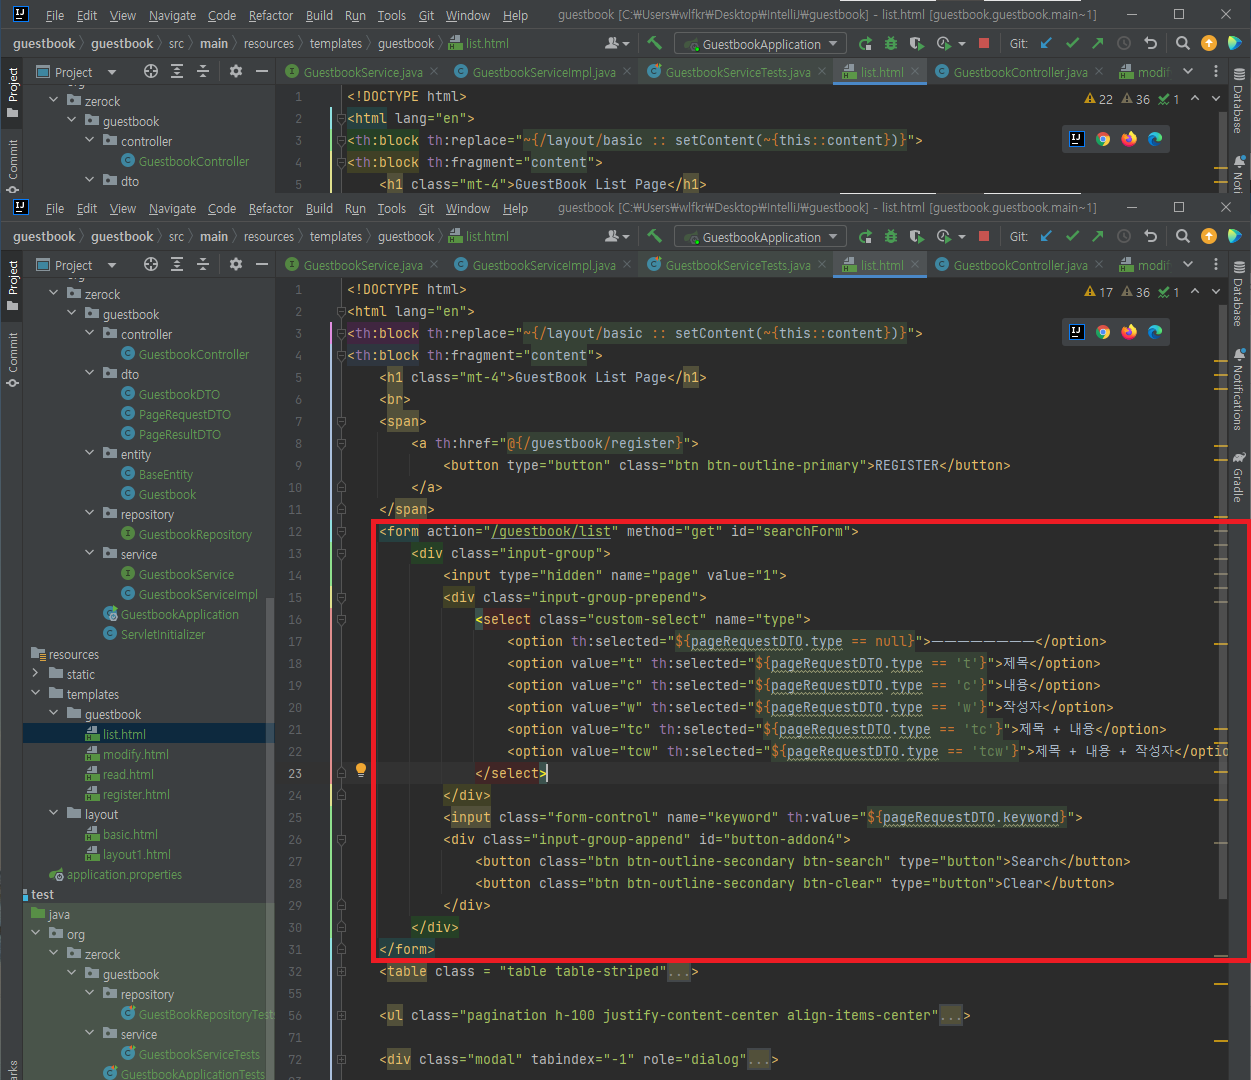Select application.properties in front window tree
Screen dimensions: 1251x1080
[x=124, y=874]
